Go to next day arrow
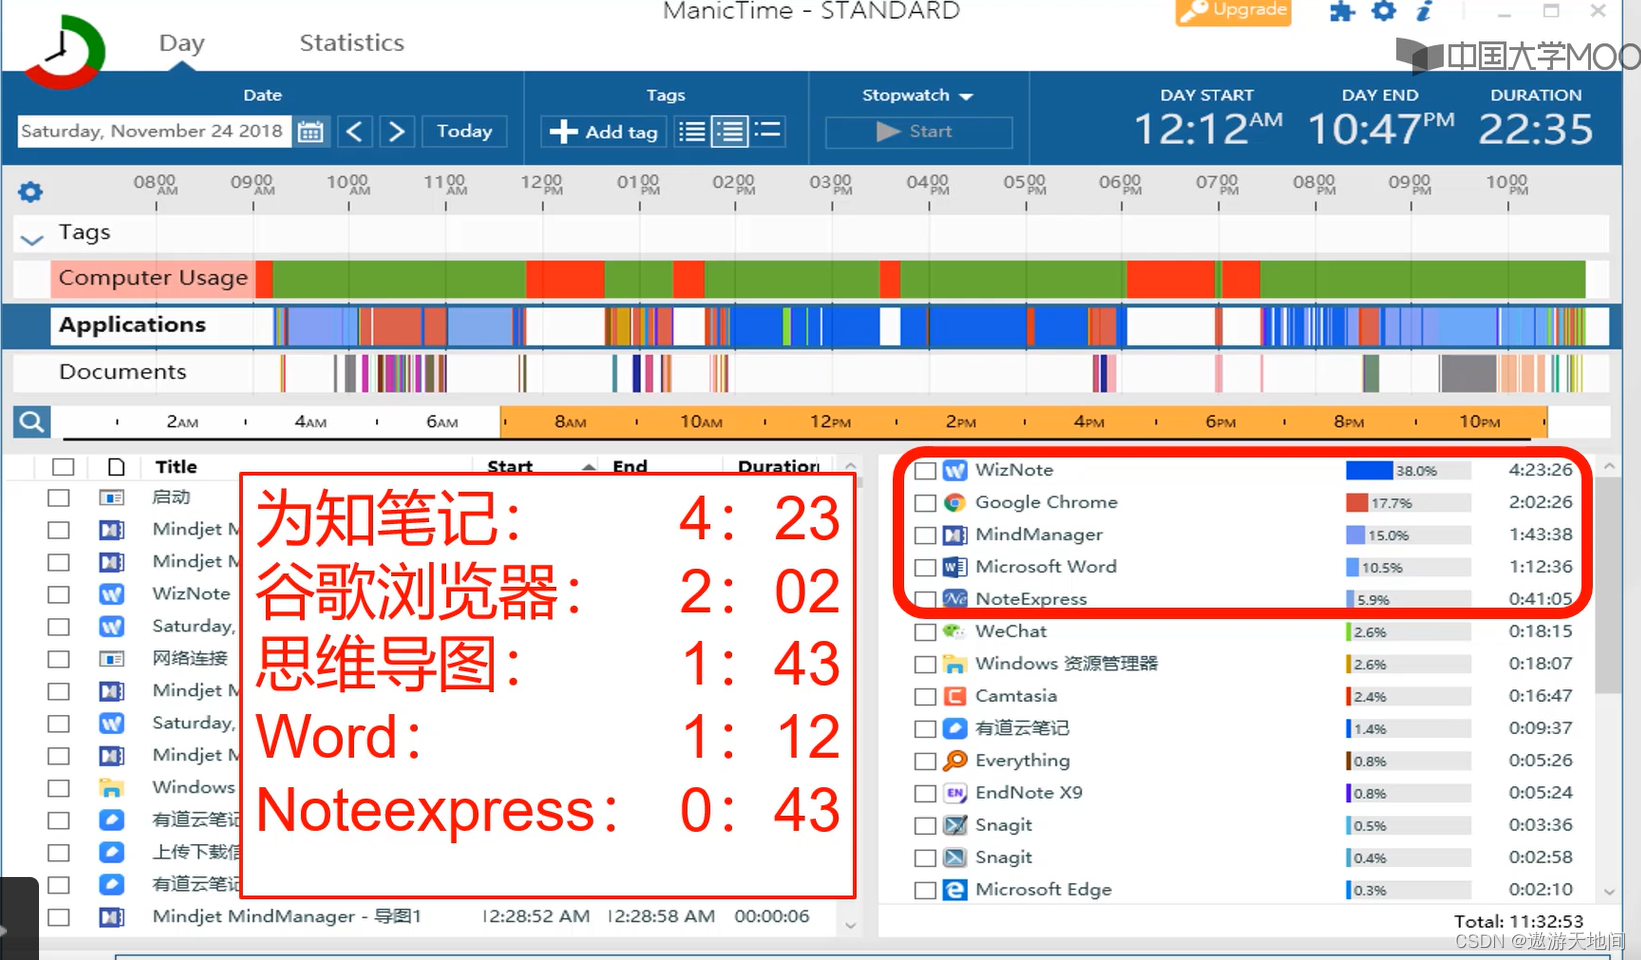1641x960 pixels. tap(396, 131)
